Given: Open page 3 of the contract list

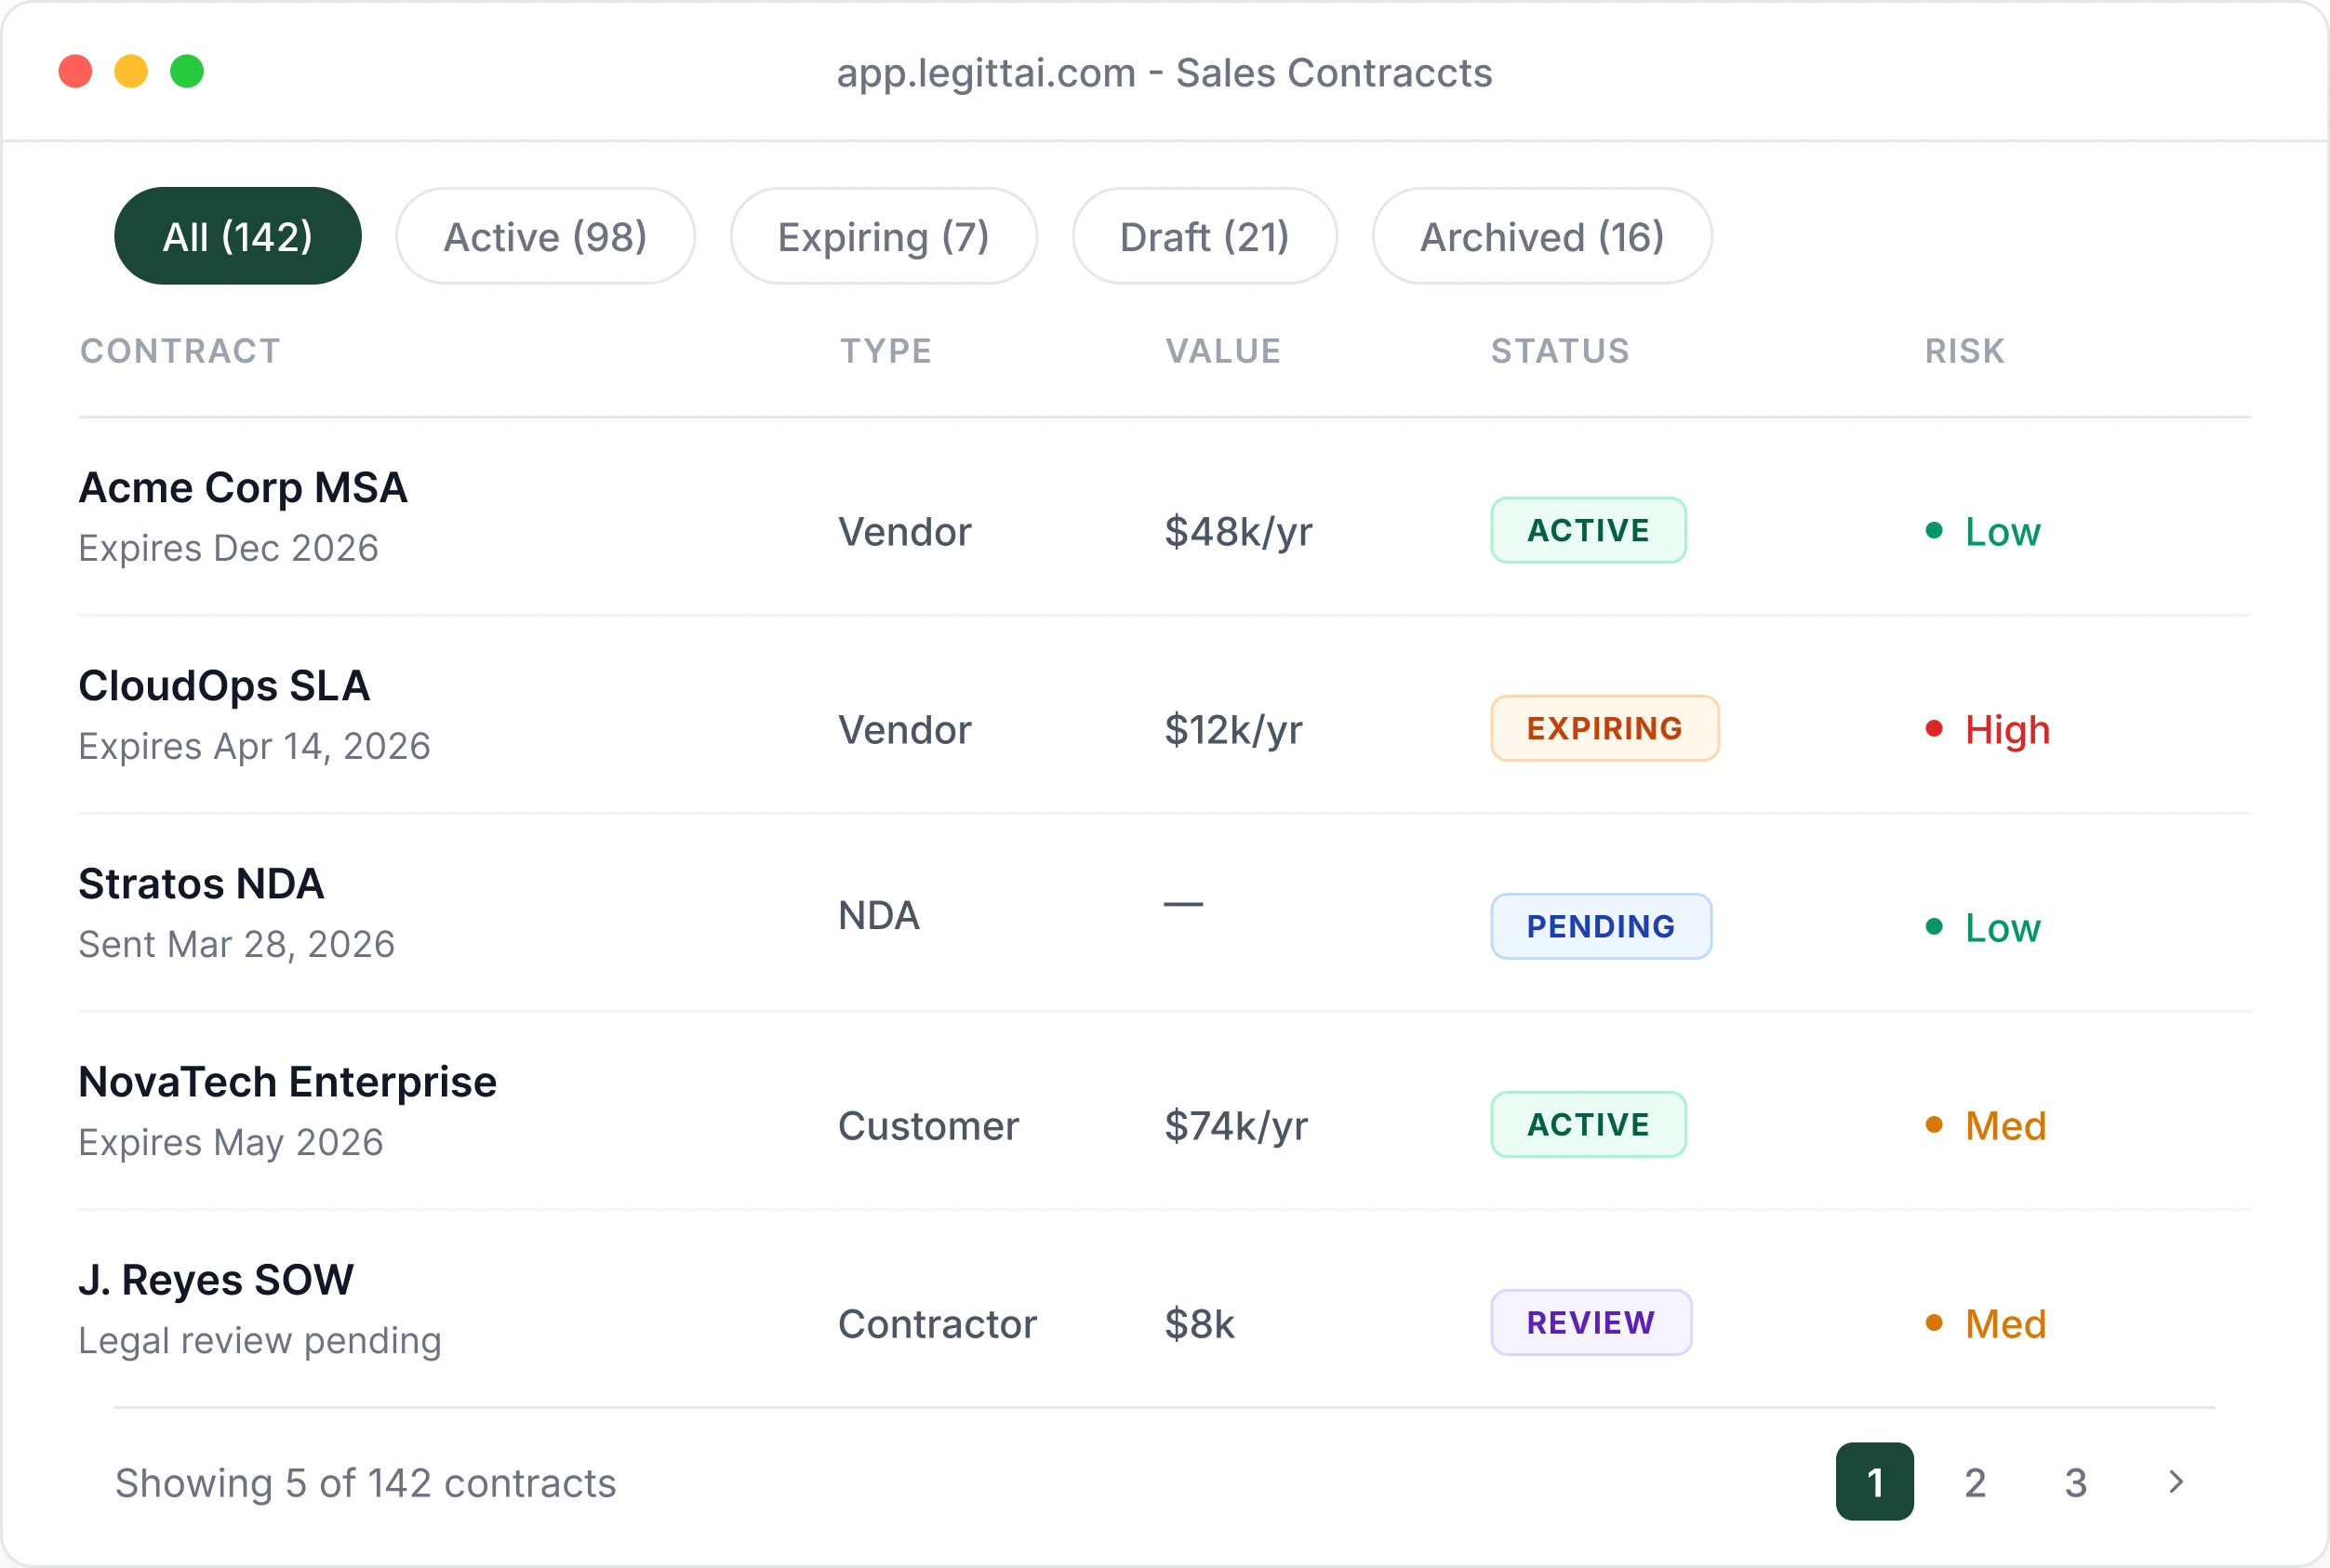Looking at the screenshot, I should tap(2075, 1483).
